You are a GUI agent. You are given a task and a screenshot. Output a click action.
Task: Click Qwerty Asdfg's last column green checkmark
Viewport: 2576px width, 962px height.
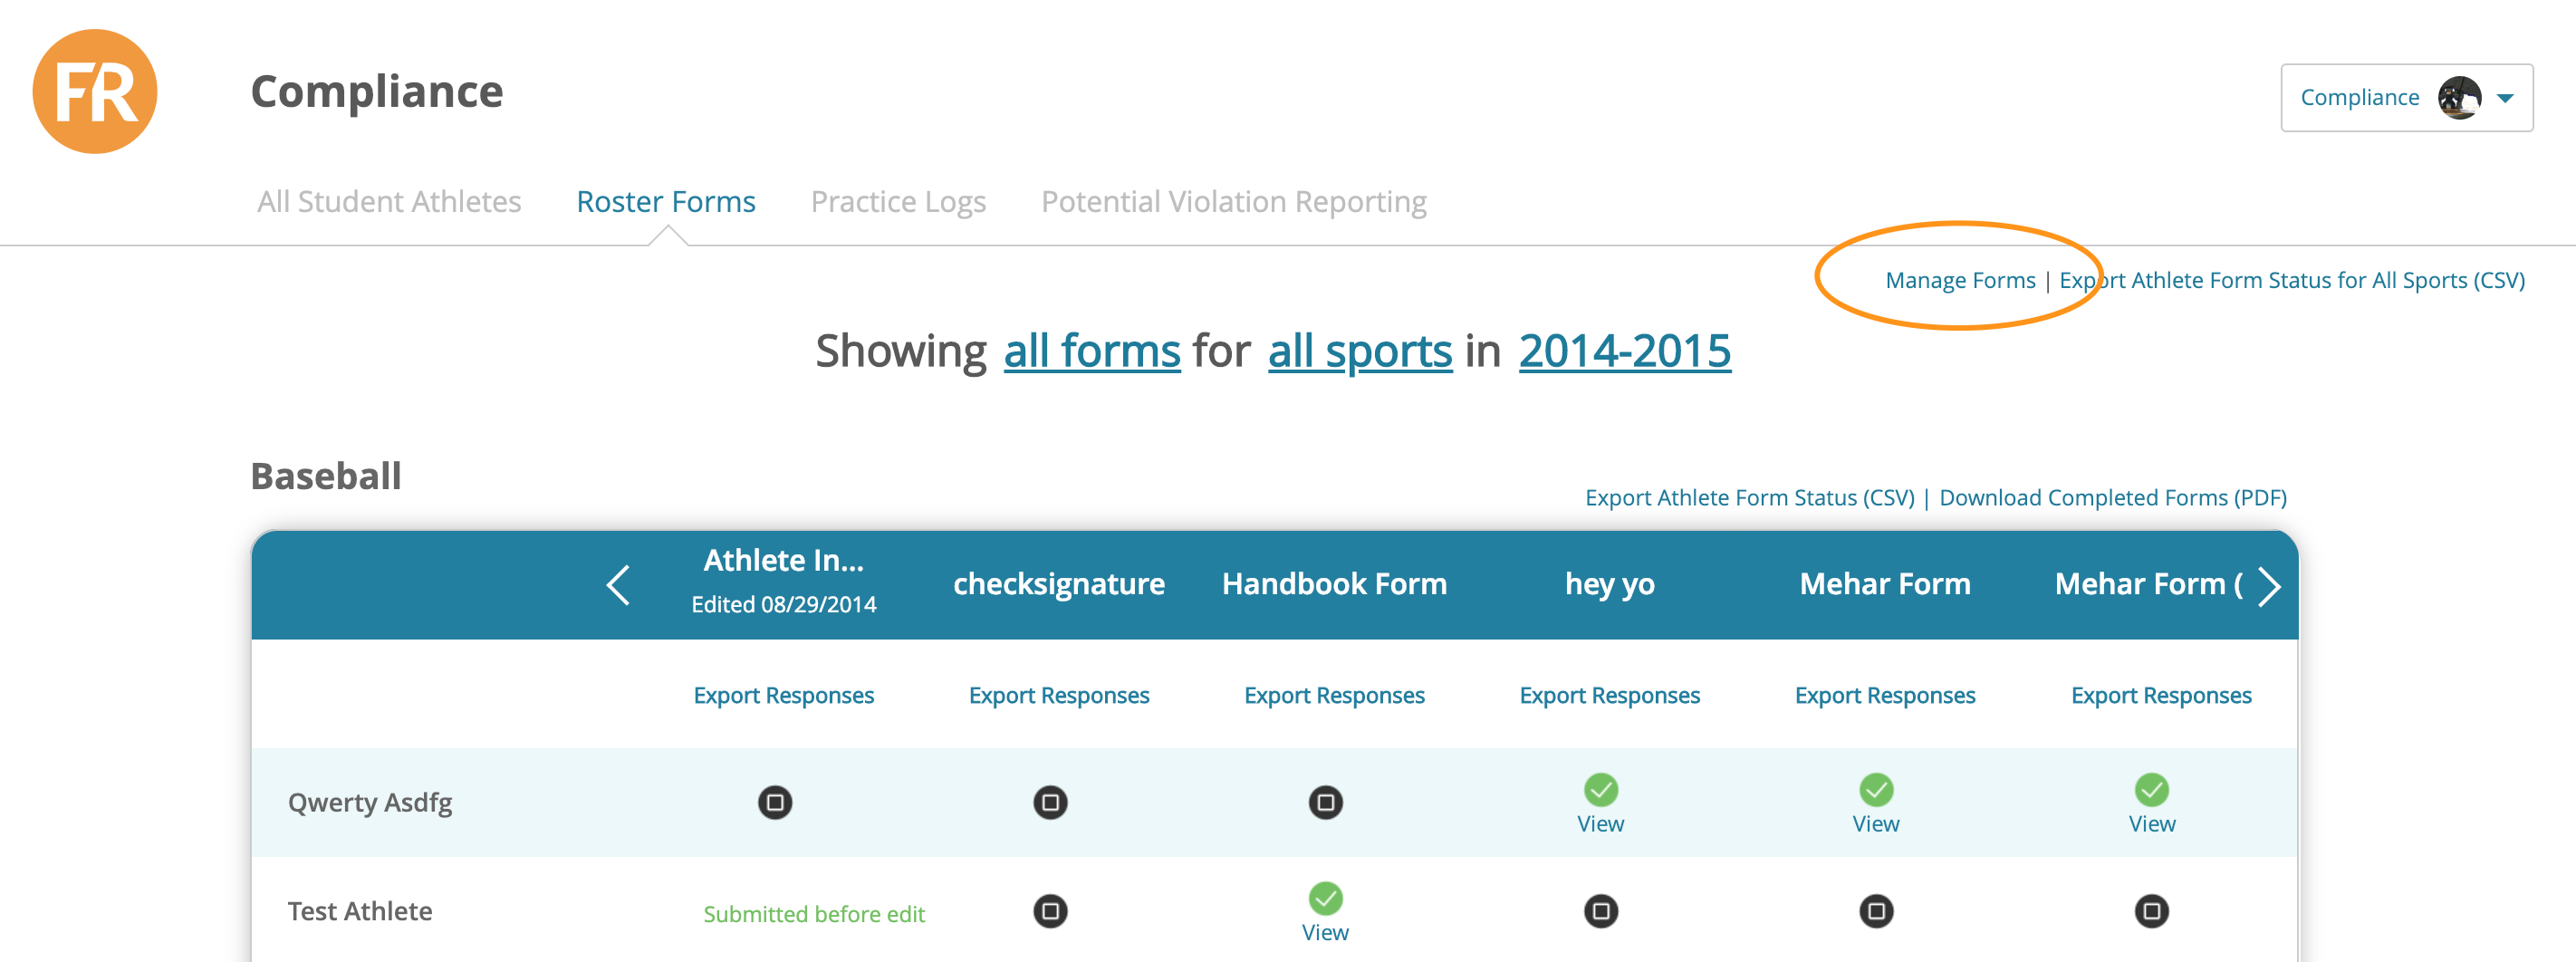click(2152, 790)
